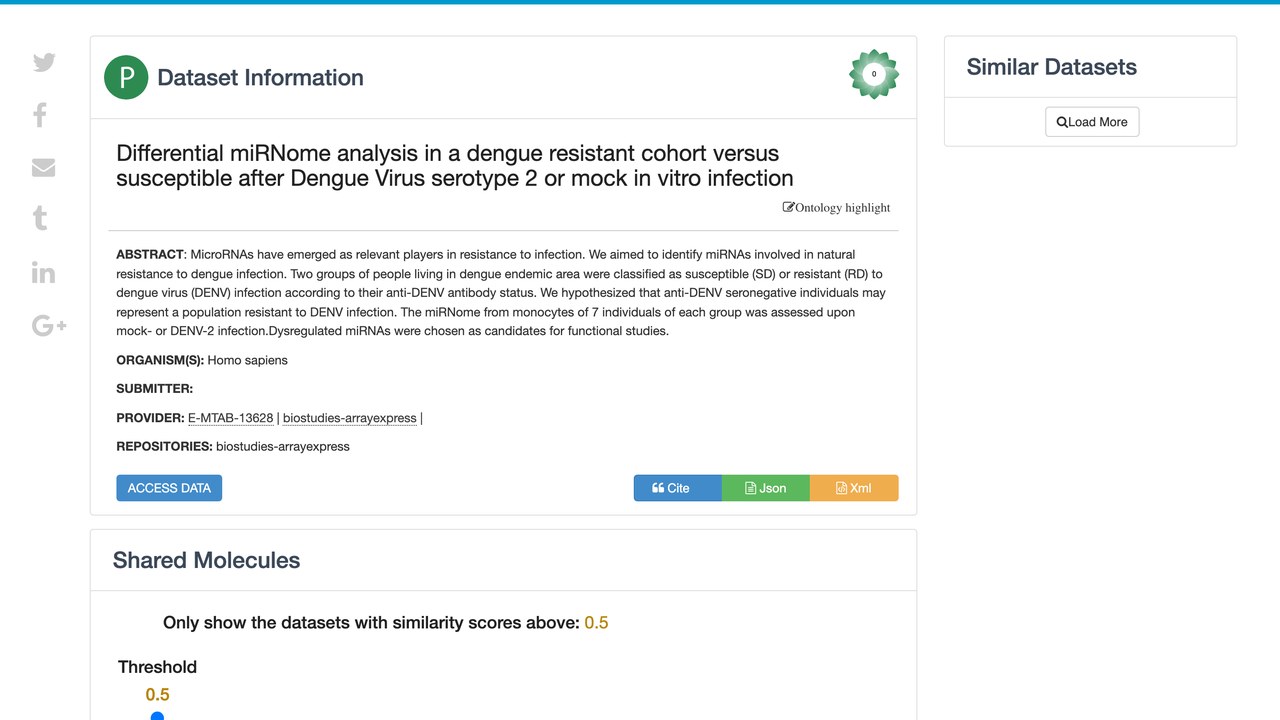Image resolution: width=1280 pixels, height=720 pixels.
Task: Click the Homo sapiens organism text
Action: pos(247,360)
